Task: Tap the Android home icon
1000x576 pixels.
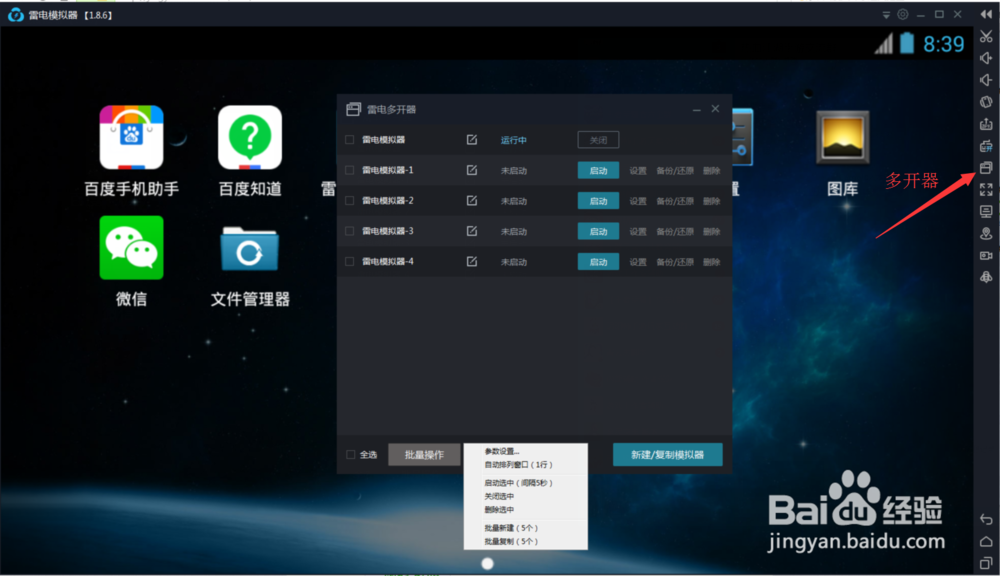Action: pos(986,542)
